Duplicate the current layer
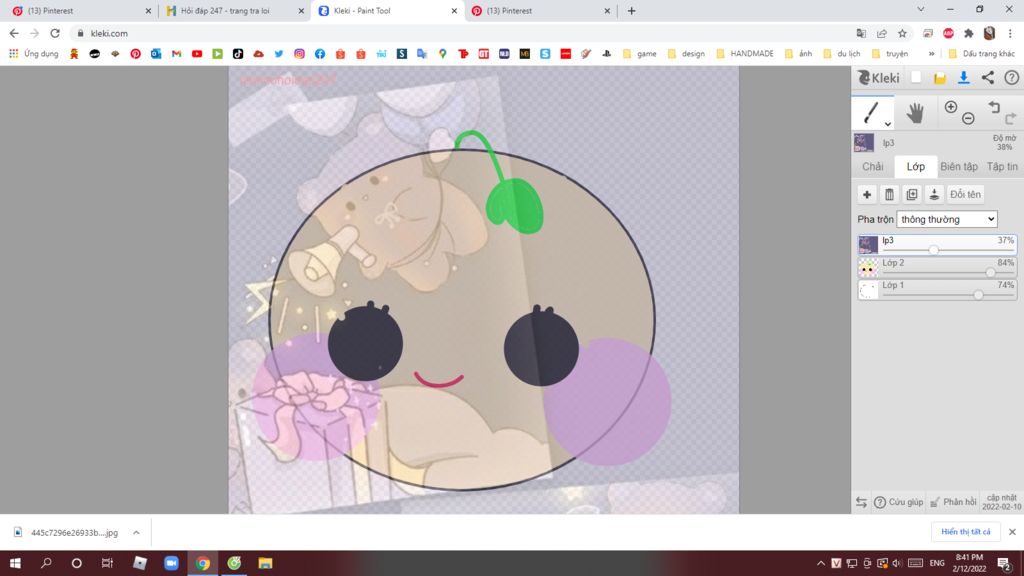 pos(912,195)
